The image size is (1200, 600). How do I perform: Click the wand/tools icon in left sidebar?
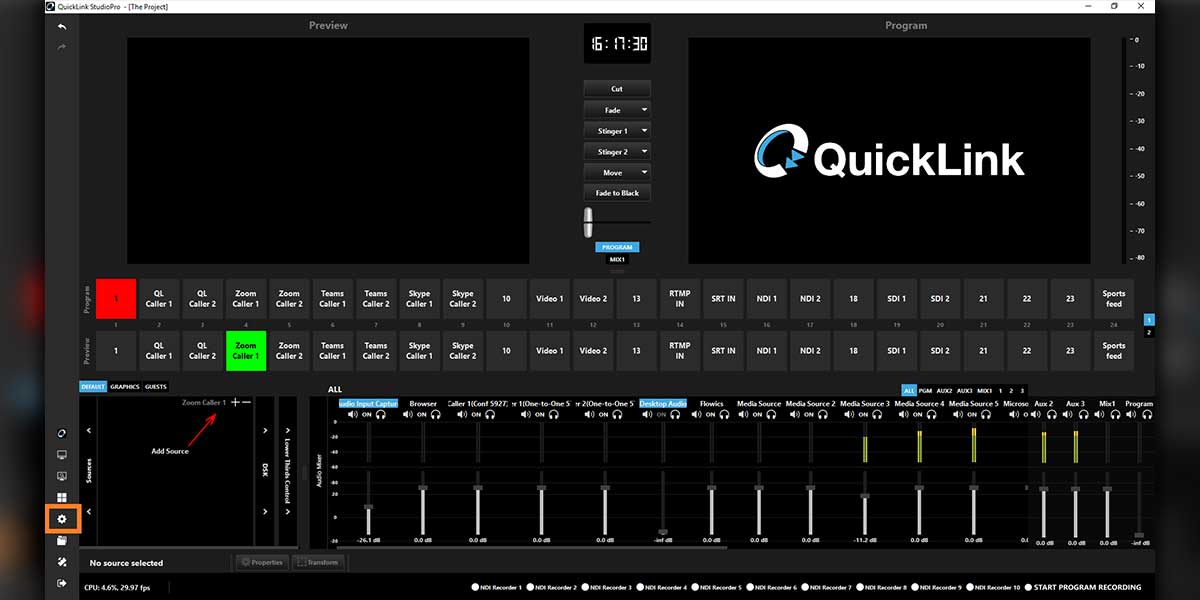coord(62,562)
